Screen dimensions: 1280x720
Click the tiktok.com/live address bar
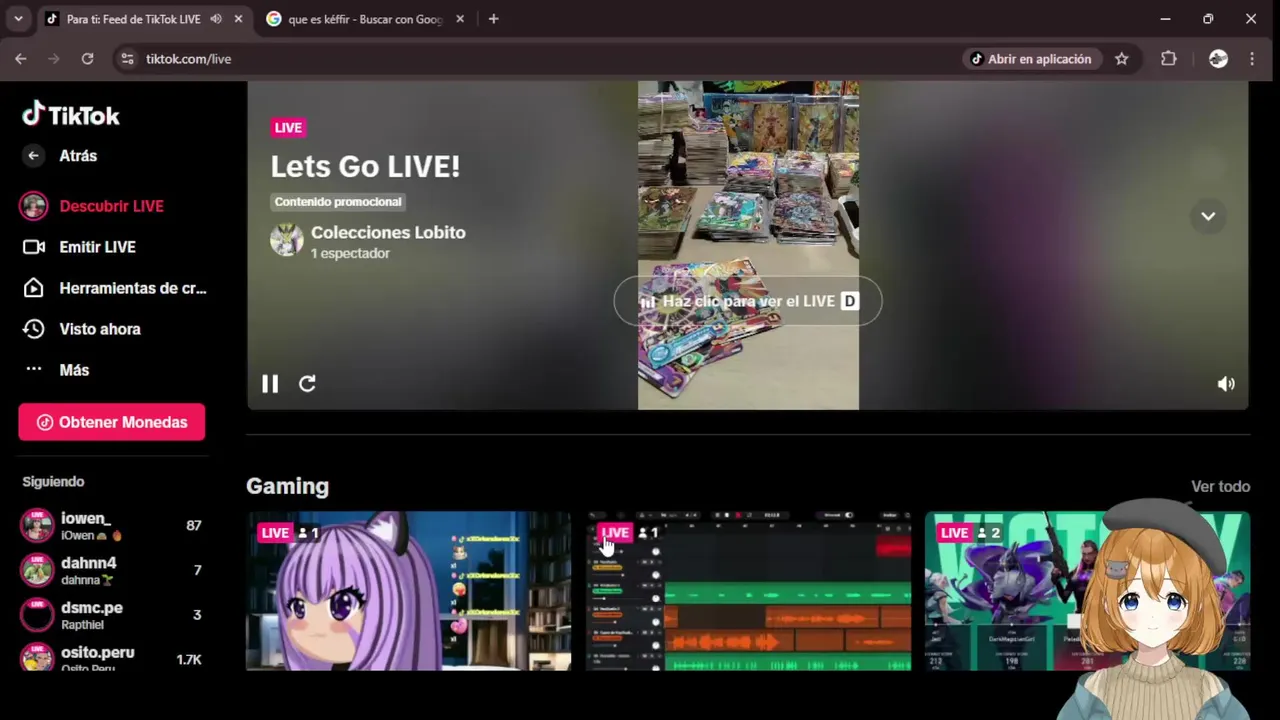click(x=540, y=59)
